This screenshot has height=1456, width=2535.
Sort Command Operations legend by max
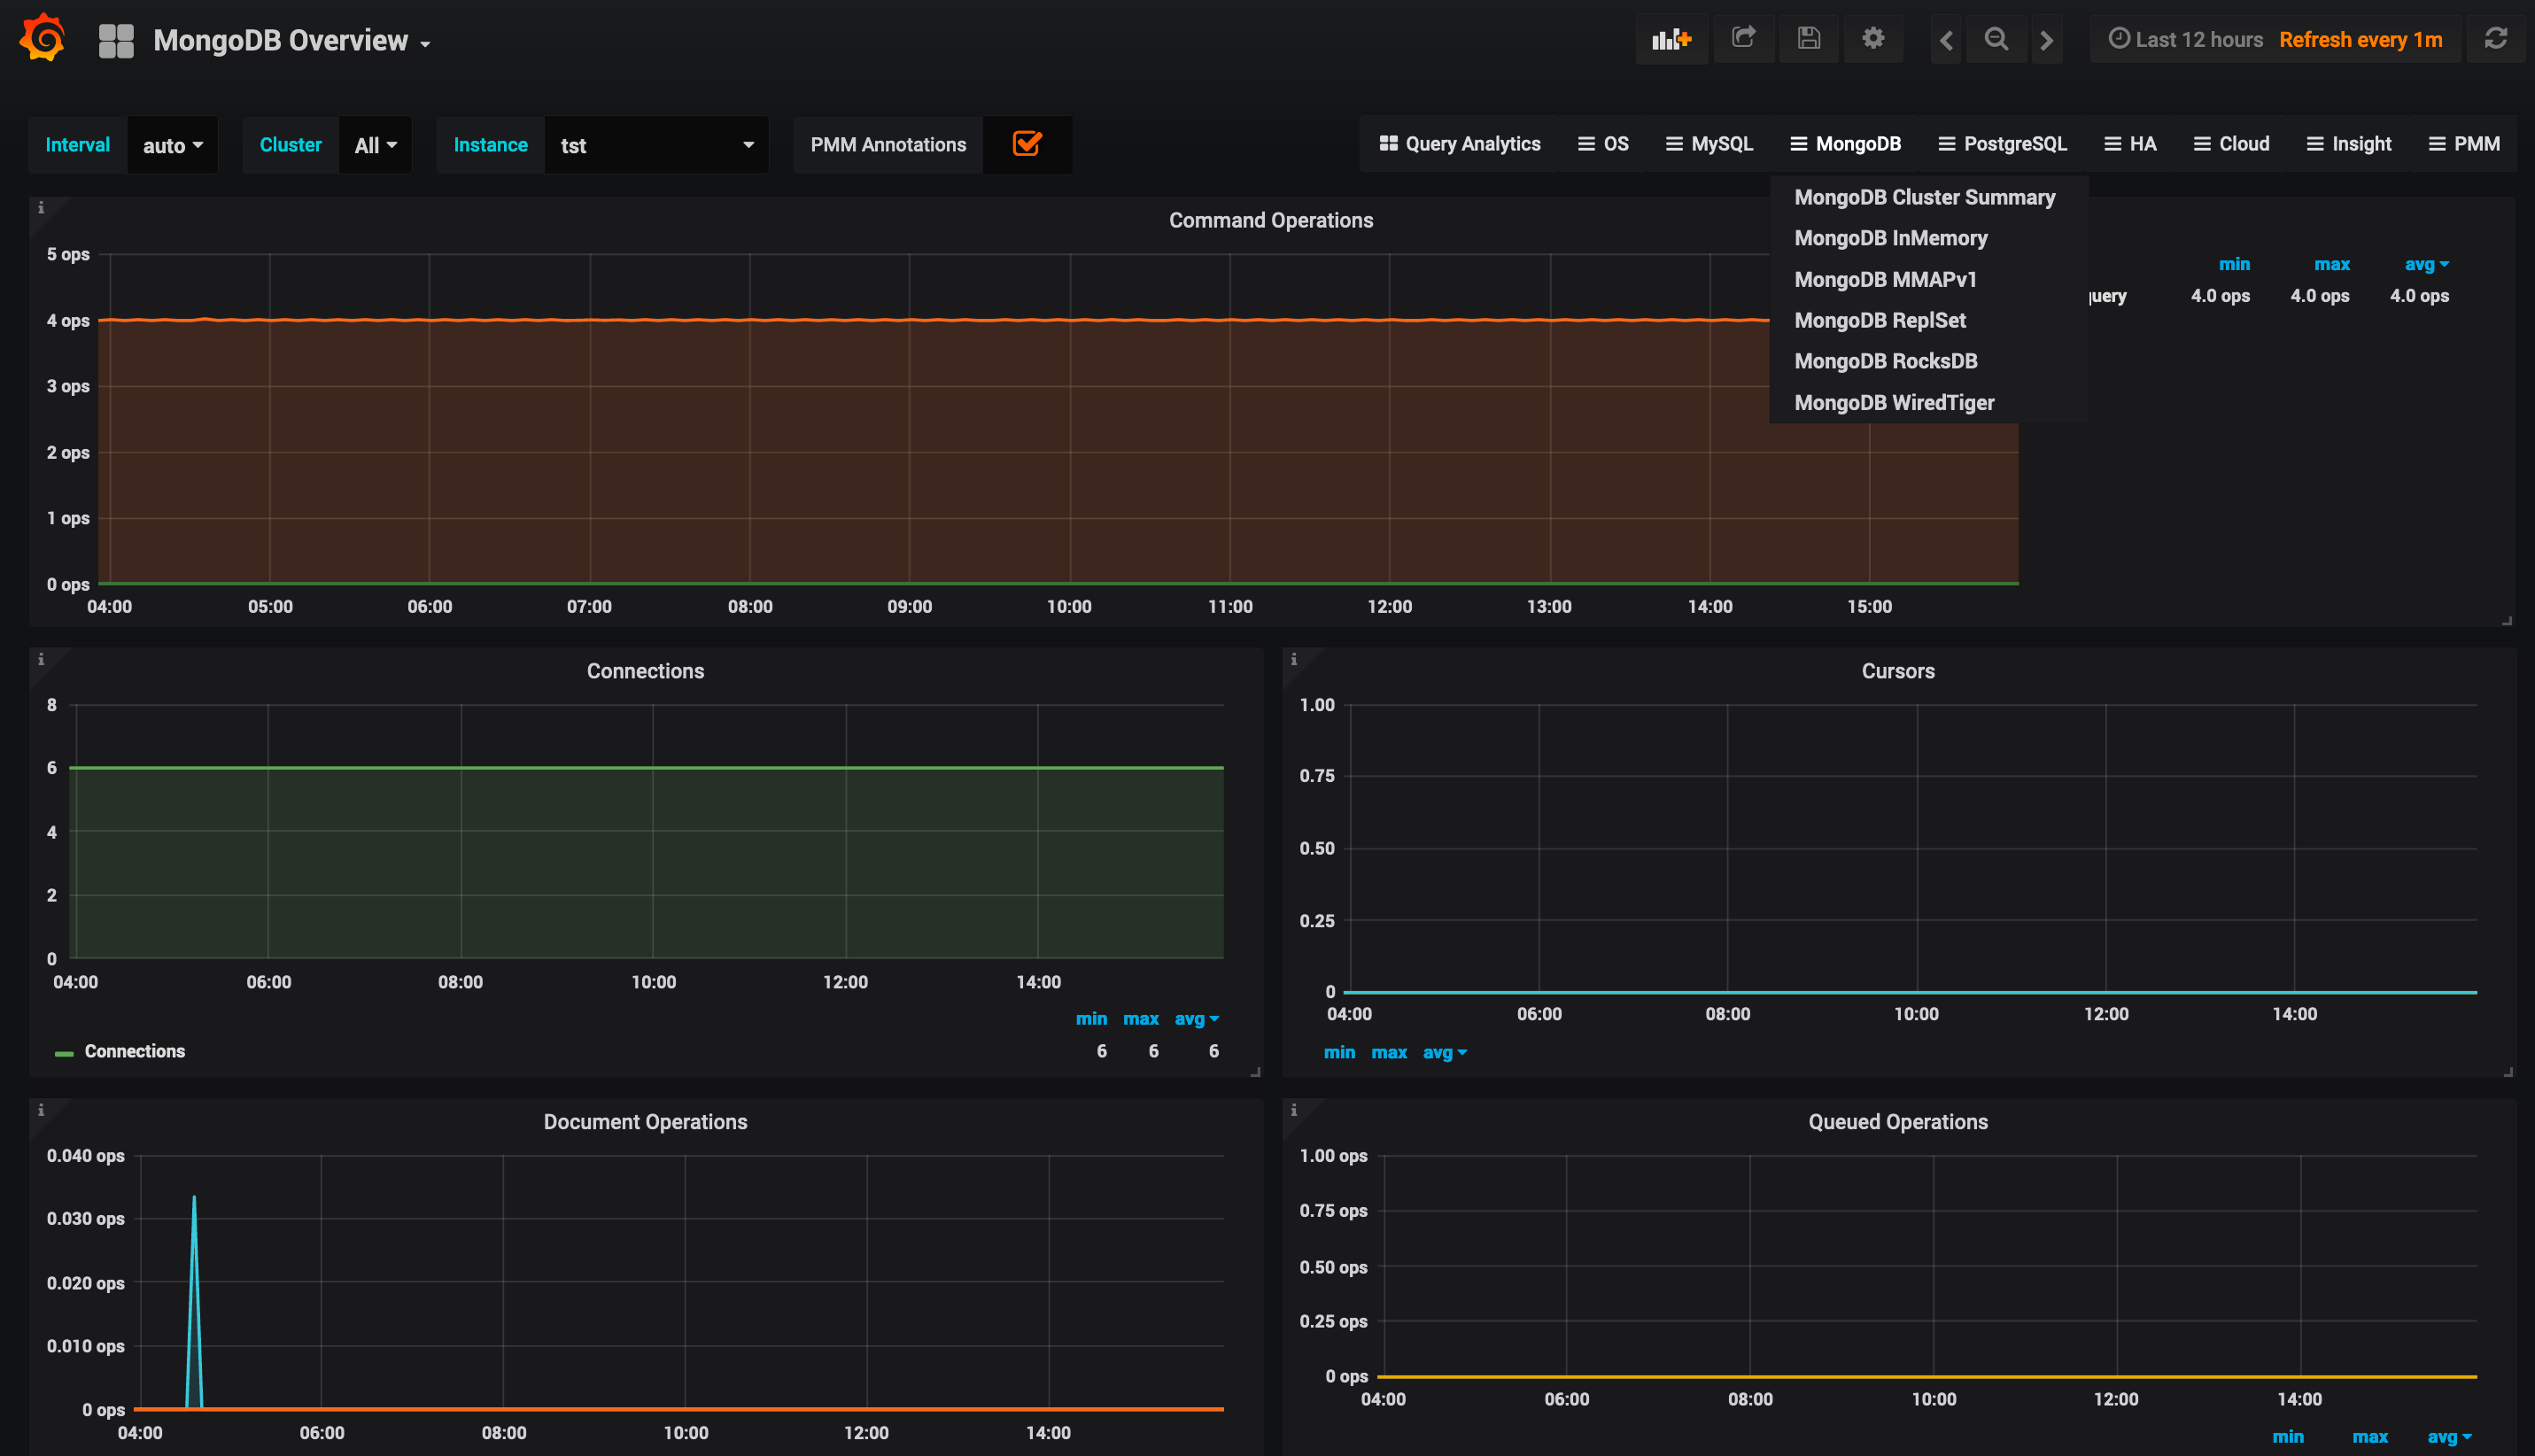(x=2332, y=264)
